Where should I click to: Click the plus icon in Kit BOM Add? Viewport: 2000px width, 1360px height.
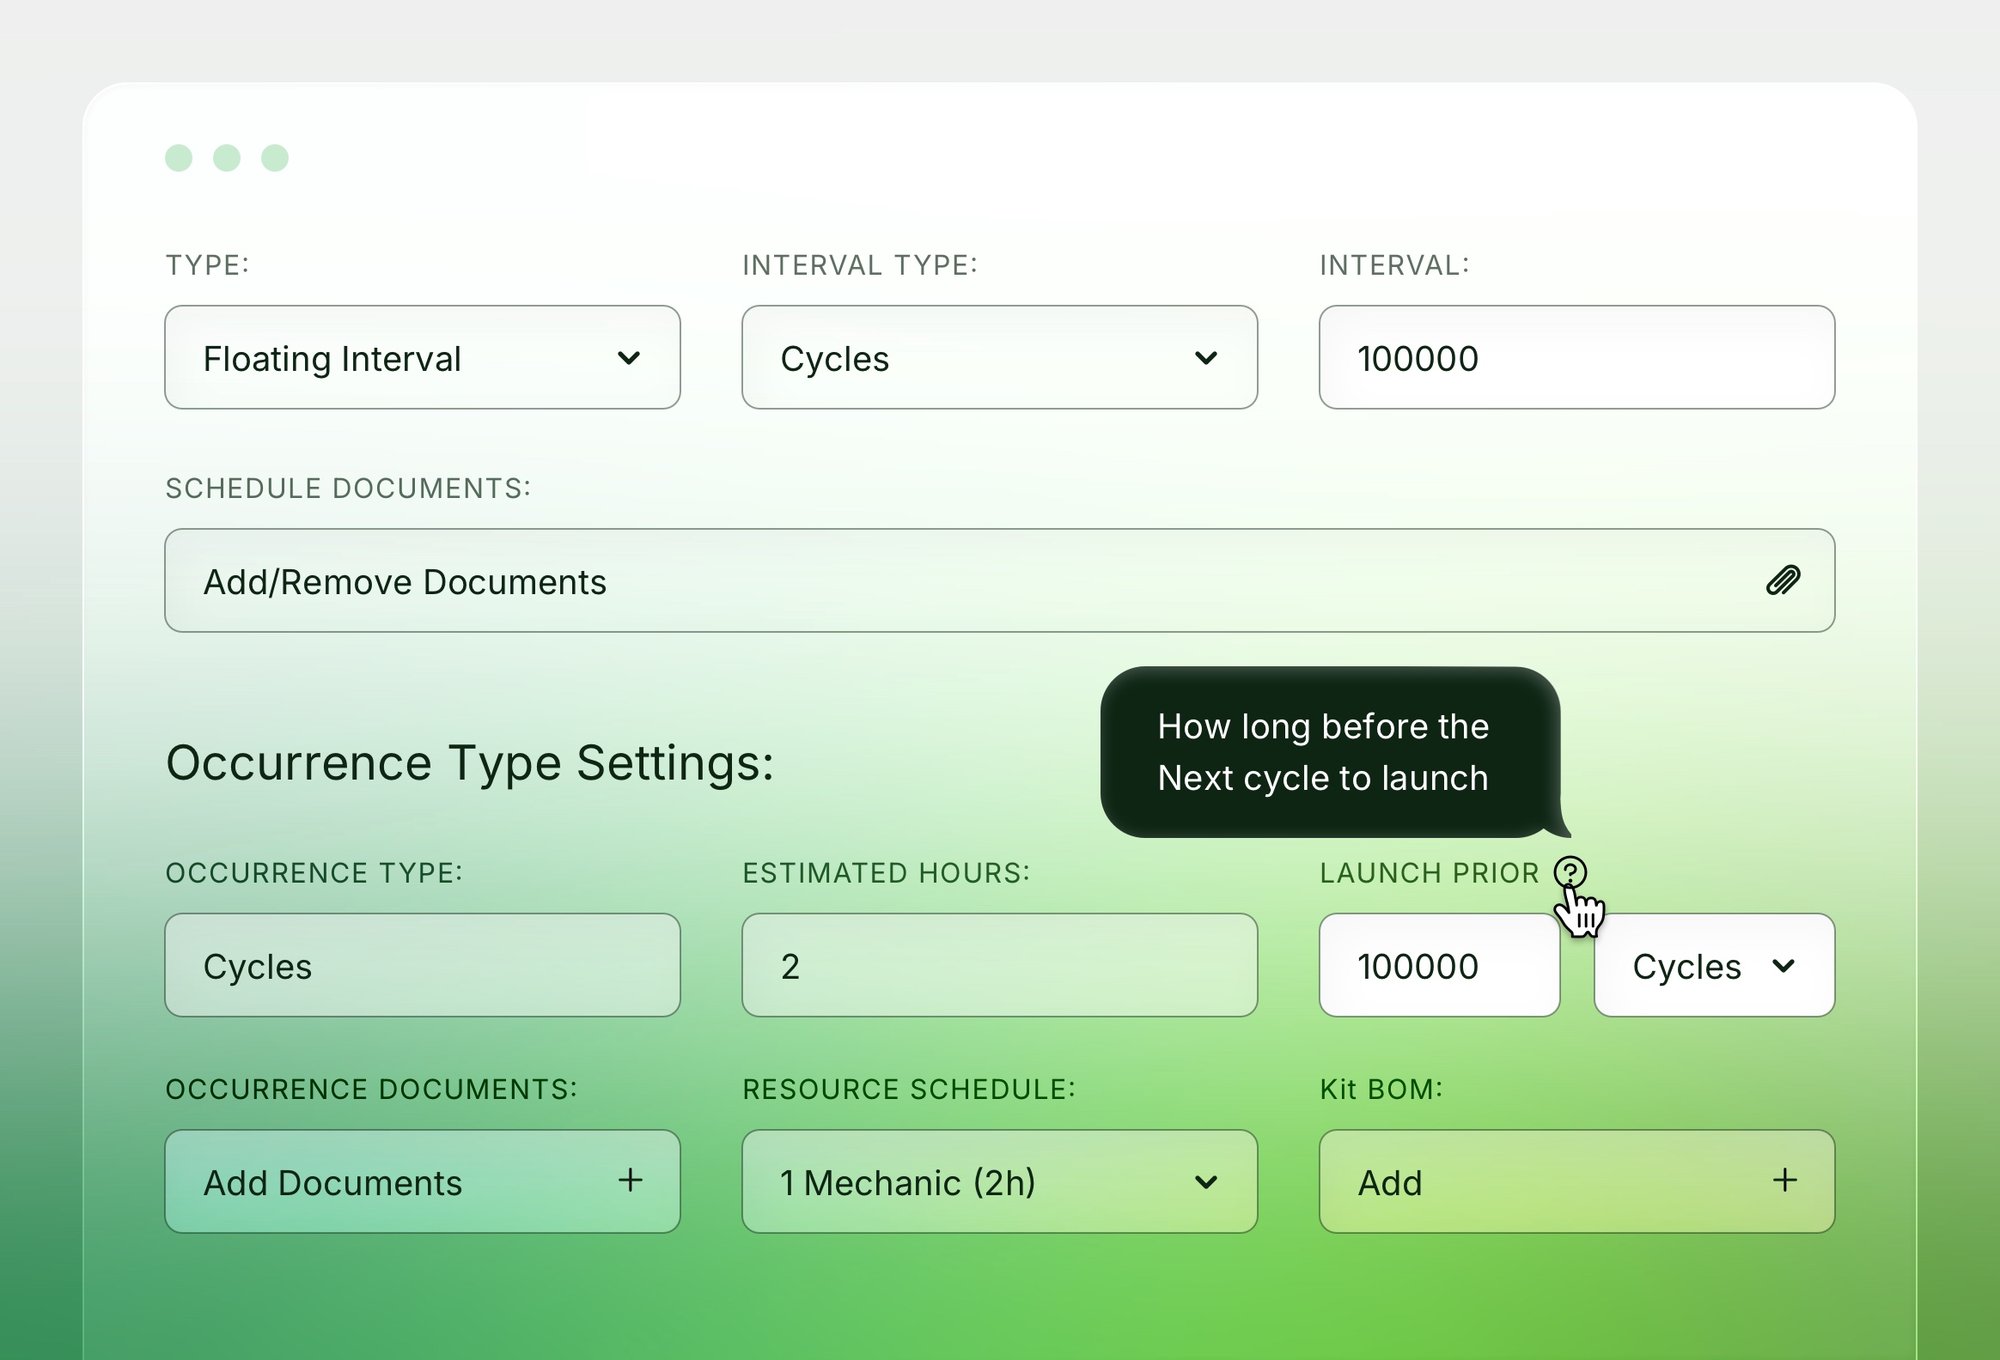coord(1785,1180)
